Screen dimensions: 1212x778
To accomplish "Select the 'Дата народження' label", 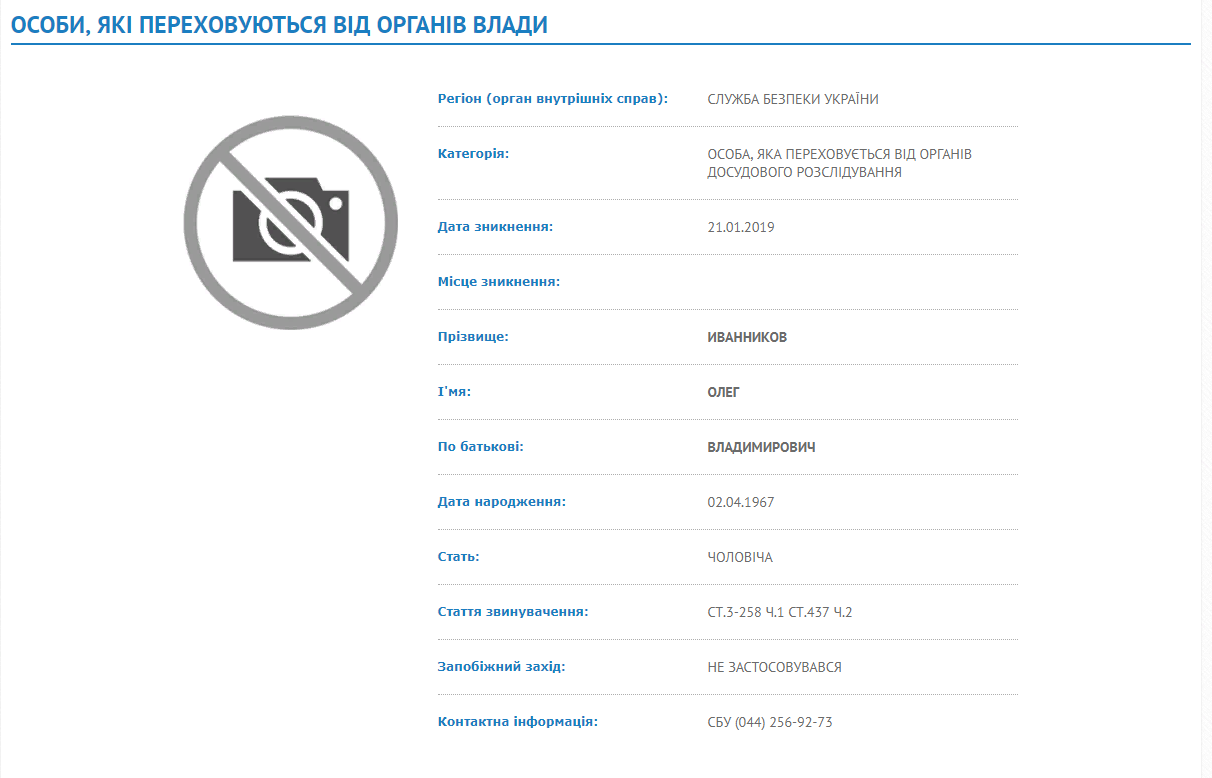I will click(x=501, y=502).
